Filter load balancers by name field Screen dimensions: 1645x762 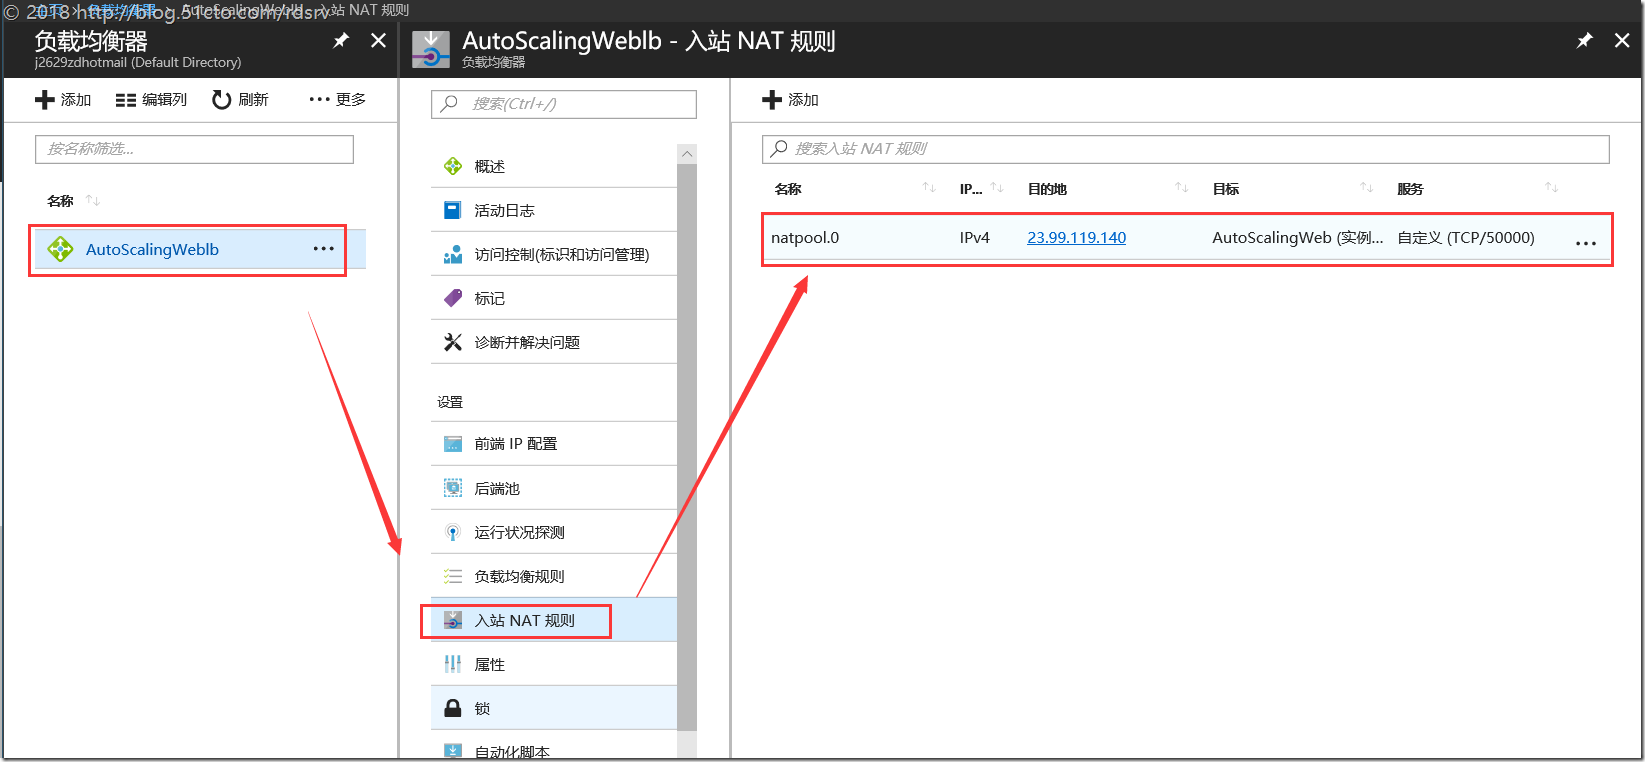(194, 149)
